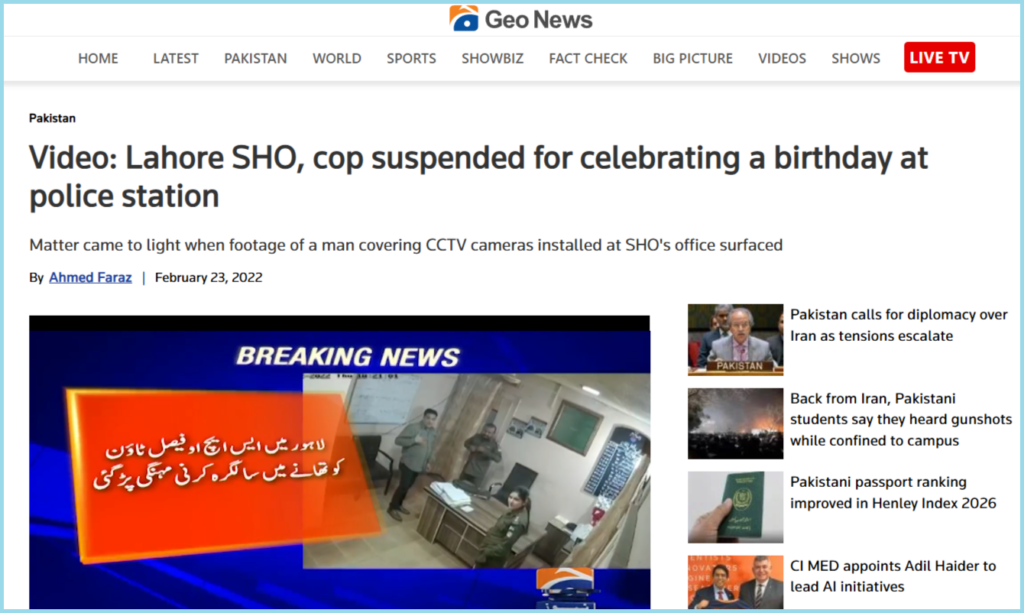Open 'Back from Iran, Pakistani students' article

[x=901, y=419]
